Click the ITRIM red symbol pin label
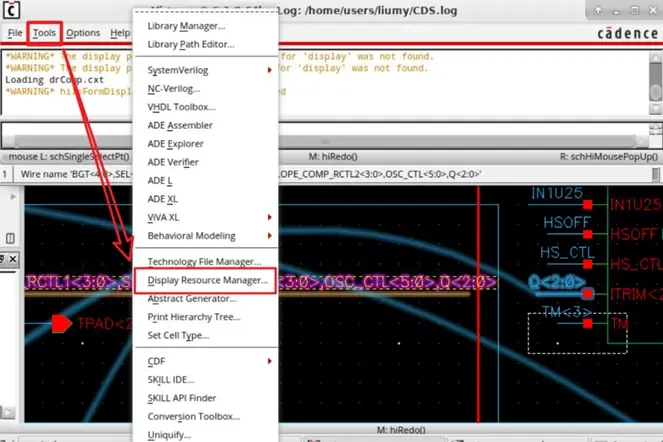663x442 pixels. click(636, 294)
